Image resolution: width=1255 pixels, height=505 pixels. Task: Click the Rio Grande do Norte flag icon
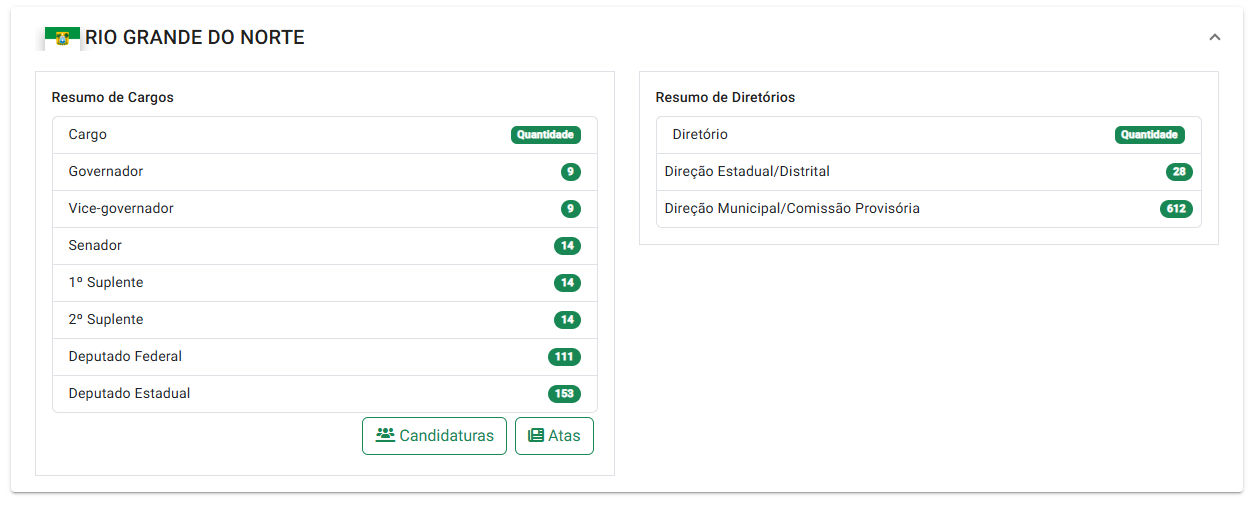click(62, 38)
